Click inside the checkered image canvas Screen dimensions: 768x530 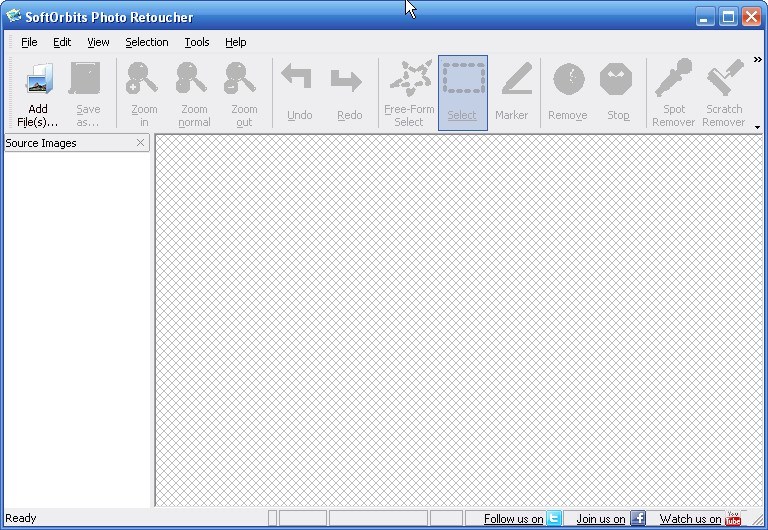458,320
